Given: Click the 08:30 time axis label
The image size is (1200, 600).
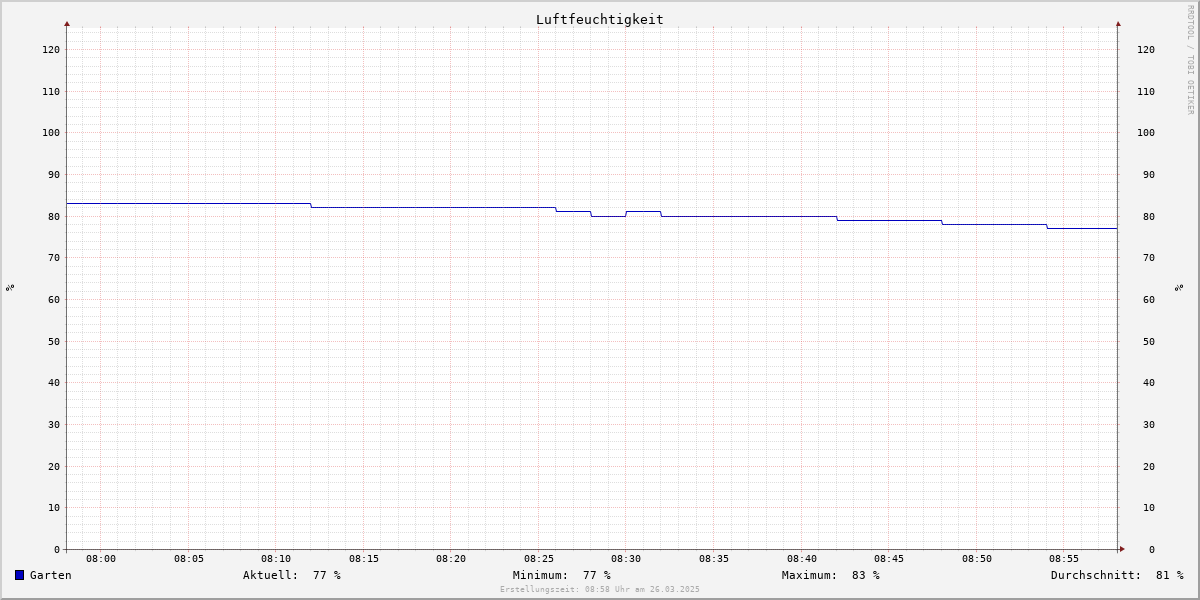Looking at the screenshot, I should click(626, 559).
